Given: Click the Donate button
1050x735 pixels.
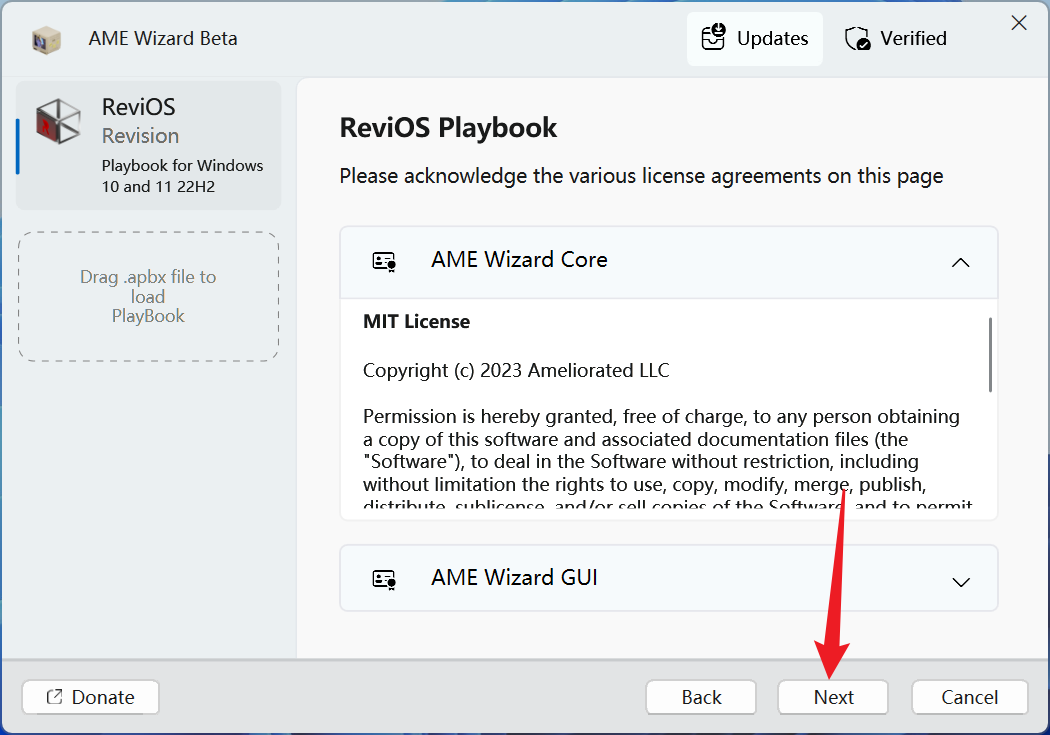Looking at the screenshot, I should (91, 697).
